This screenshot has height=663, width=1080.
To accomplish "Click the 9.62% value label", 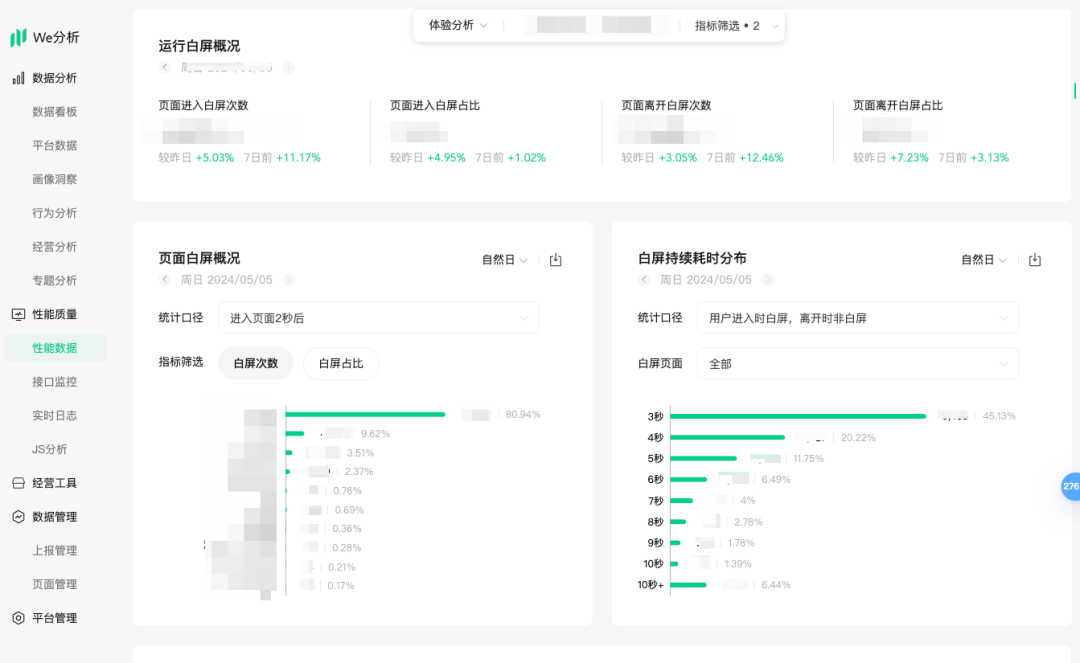I will click(x=375, y=434).
